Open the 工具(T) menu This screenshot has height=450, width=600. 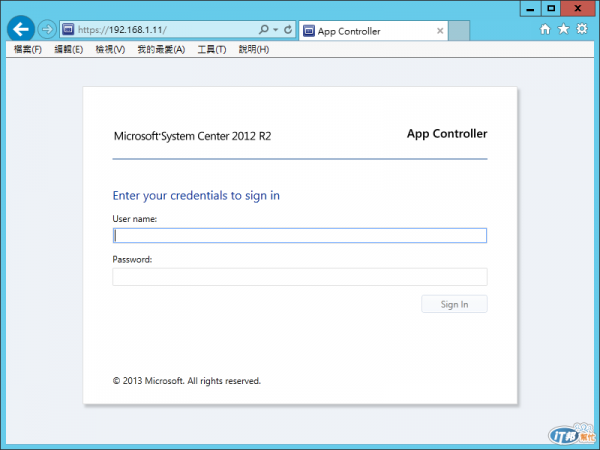[212, 49]
